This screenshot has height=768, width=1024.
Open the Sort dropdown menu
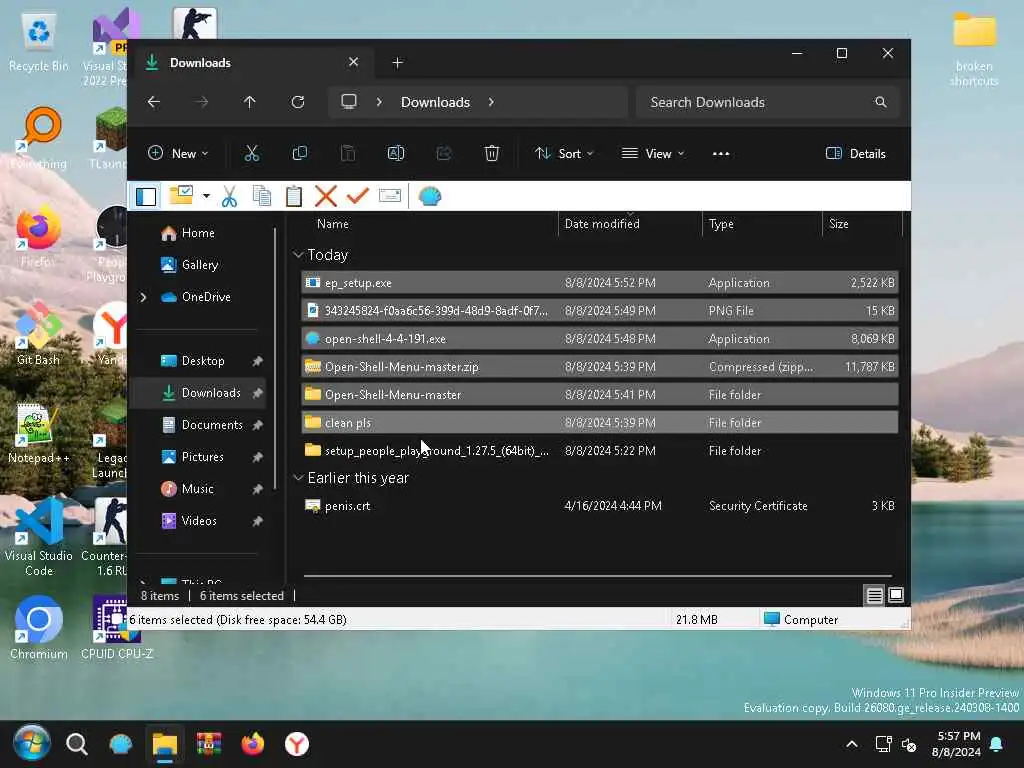pos(564,153)
